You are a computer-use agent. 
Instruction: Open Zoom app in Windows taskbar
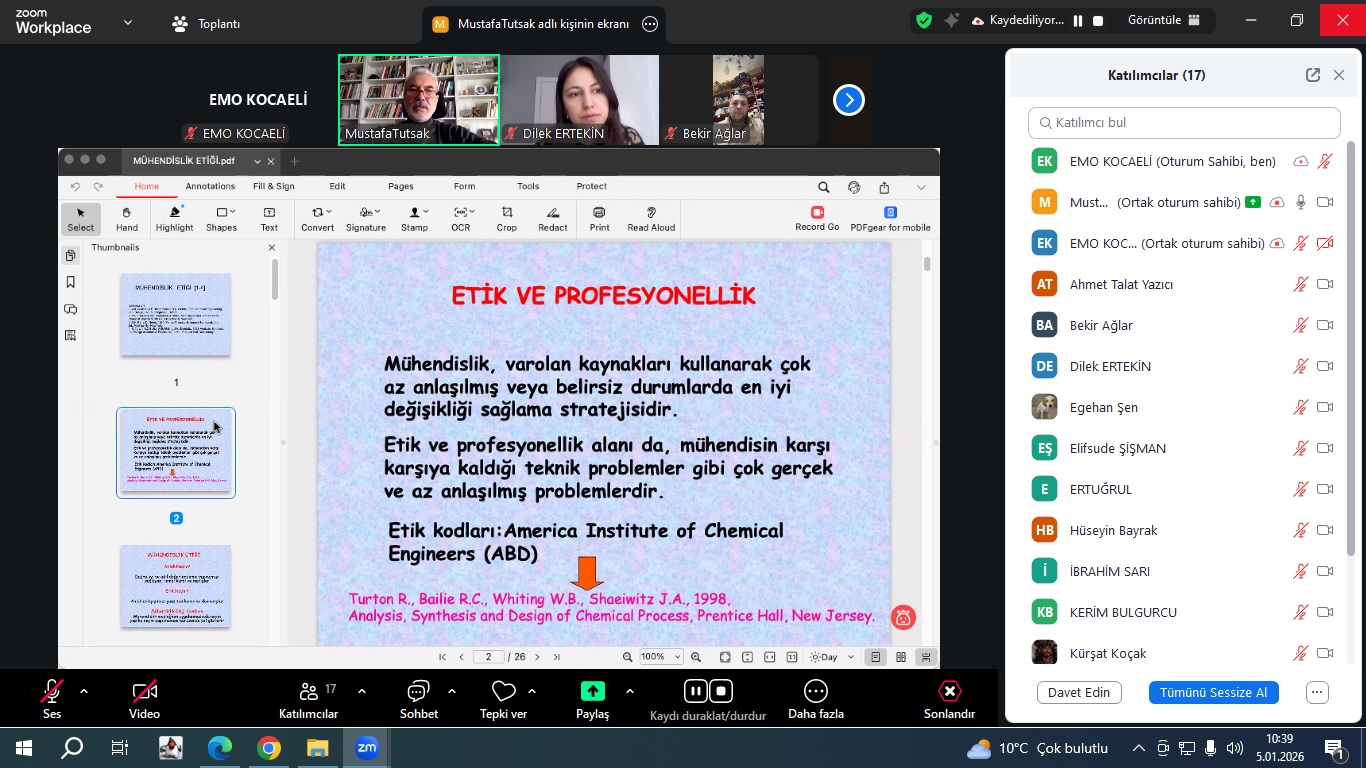click(366, 747)
